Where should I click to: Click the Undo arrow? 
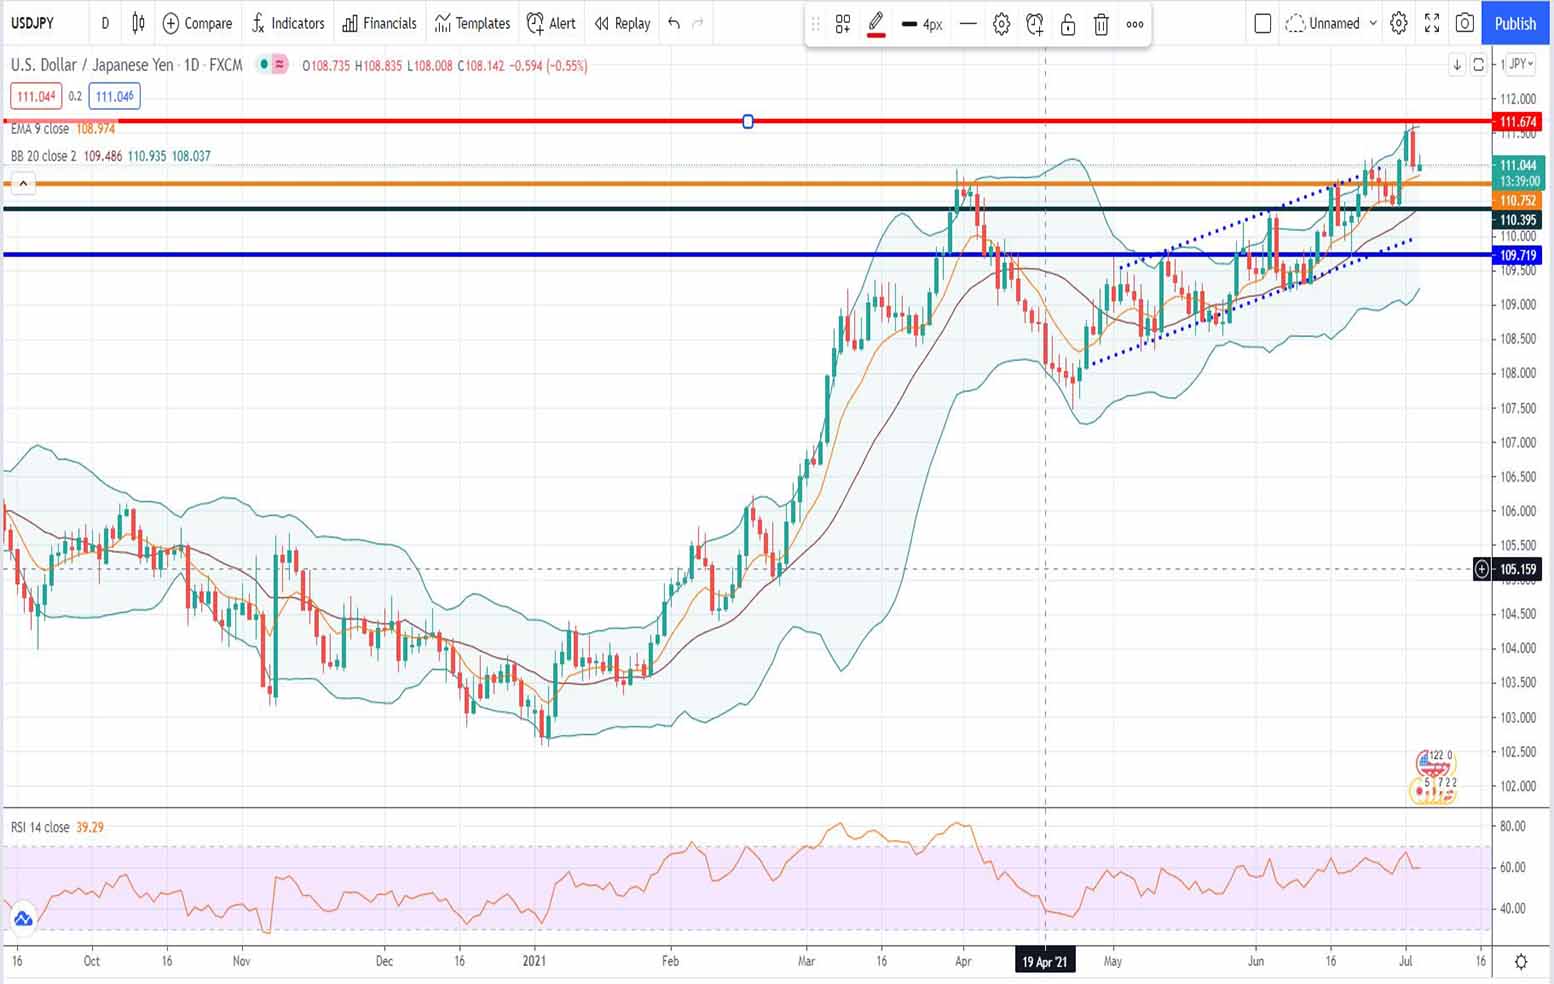pyautogui.click(x=674, y=23)
